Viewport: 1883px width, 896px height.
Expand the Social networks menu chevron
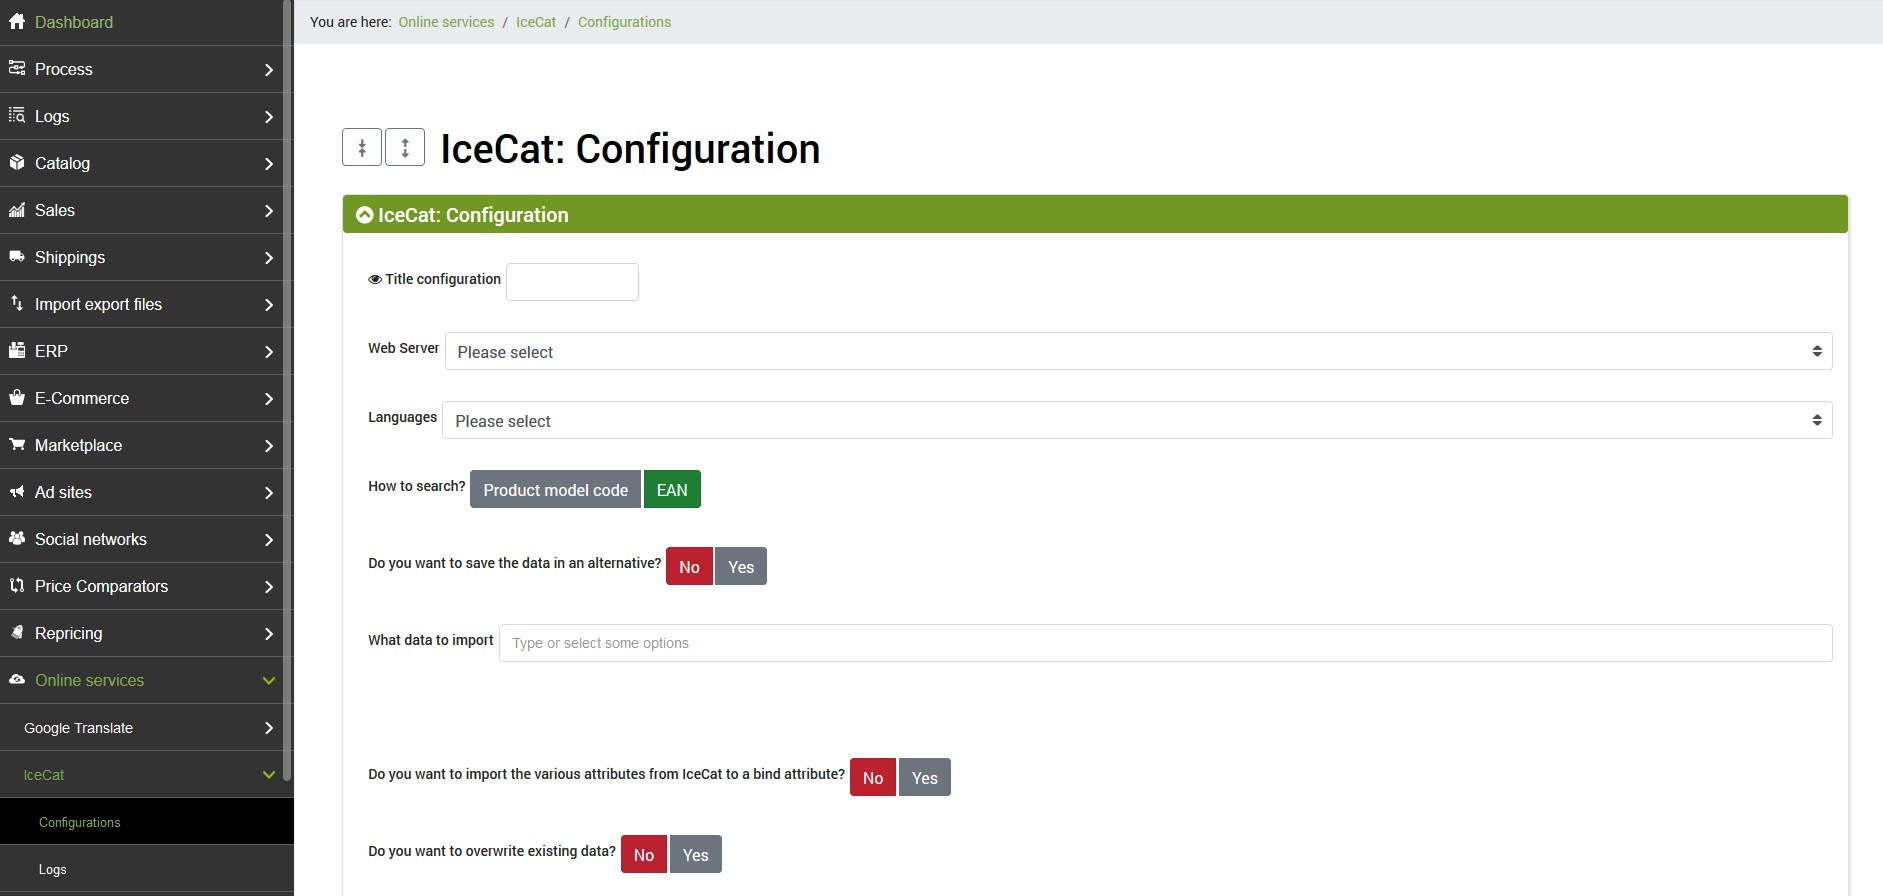click(x=268, y=539)
